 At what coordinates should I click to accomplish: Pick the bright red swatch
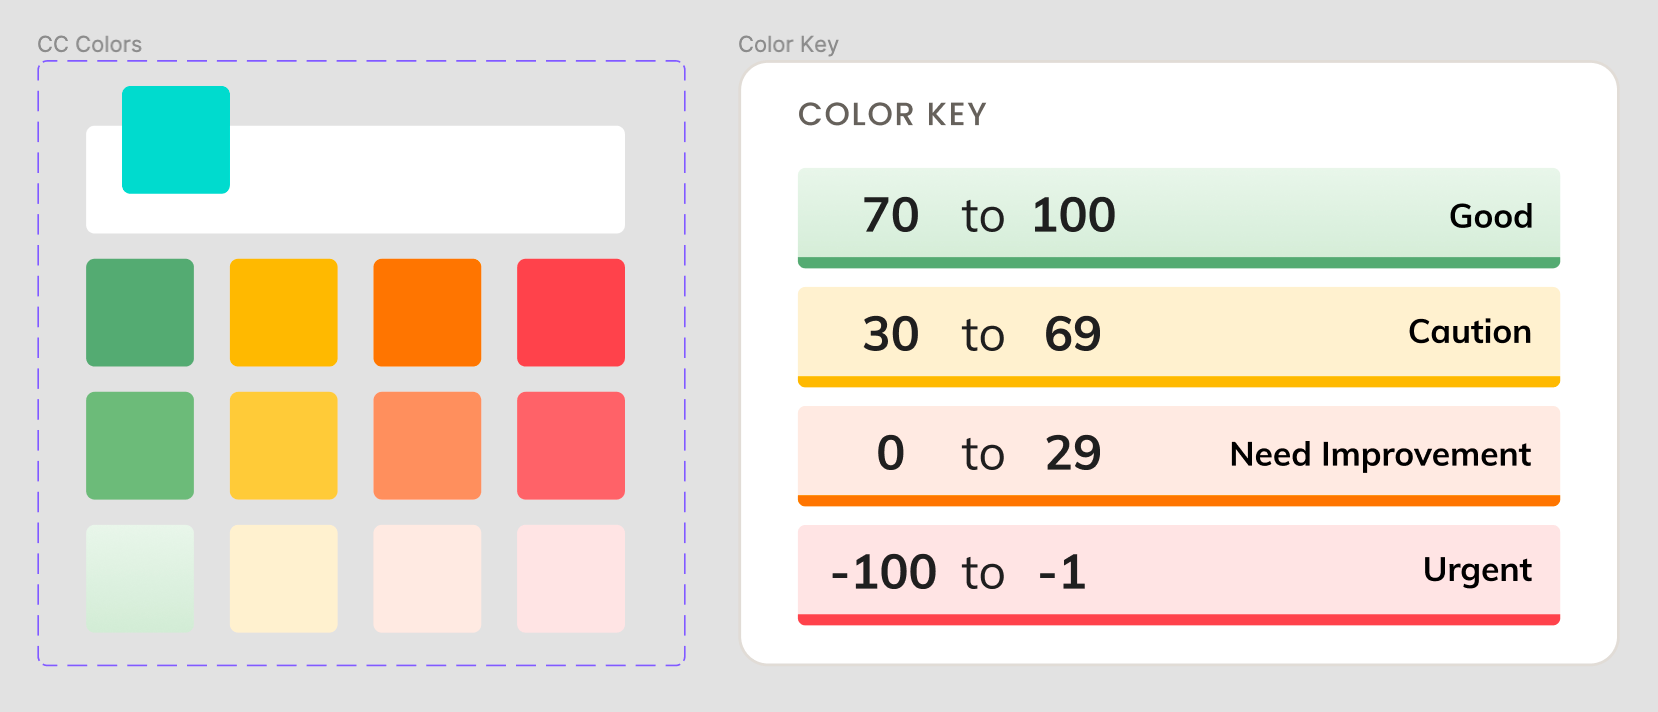571,313
